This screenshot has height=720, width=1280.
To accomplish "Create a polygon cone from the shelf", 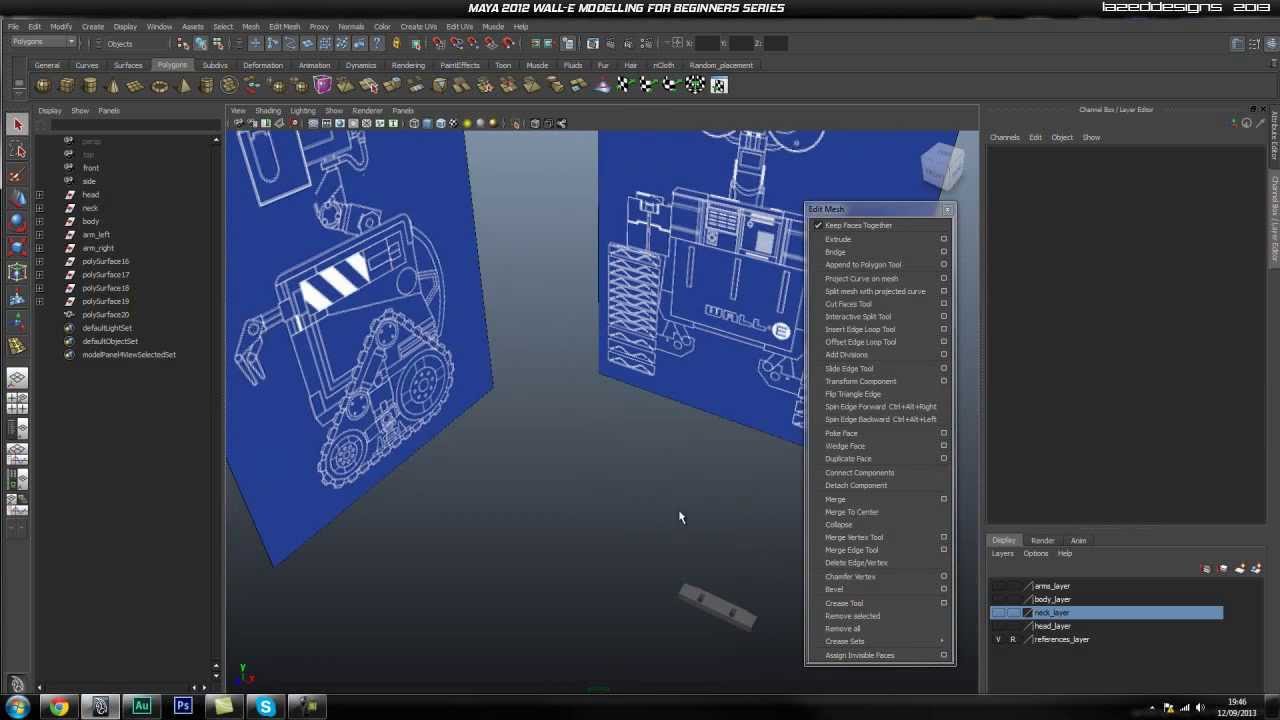I will pyautogui.click(x=113, y=86).
